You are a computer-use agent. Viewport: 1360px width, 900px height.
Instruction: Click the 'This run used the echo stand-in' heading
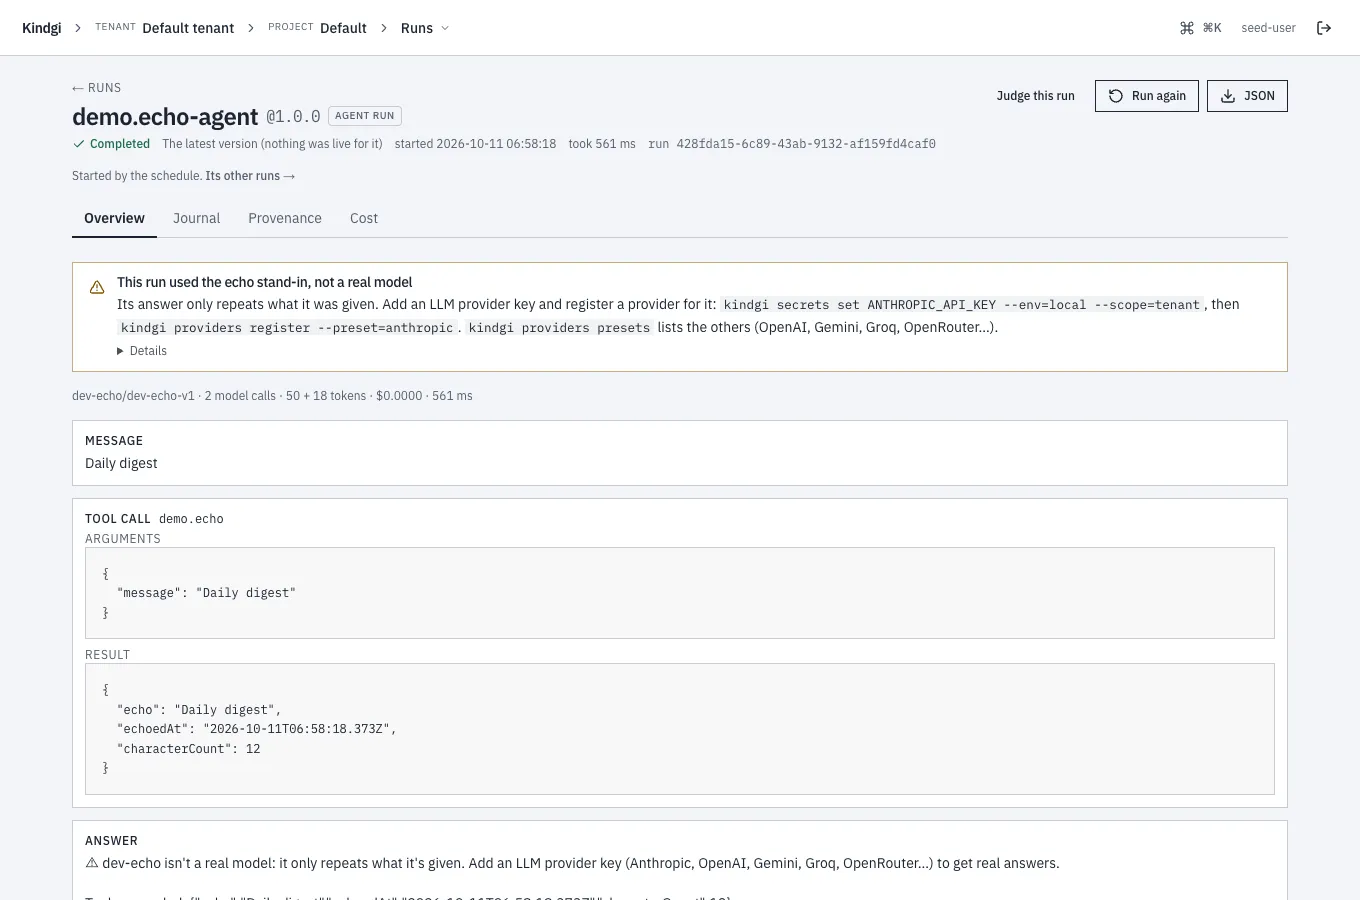tap(264, 283)
